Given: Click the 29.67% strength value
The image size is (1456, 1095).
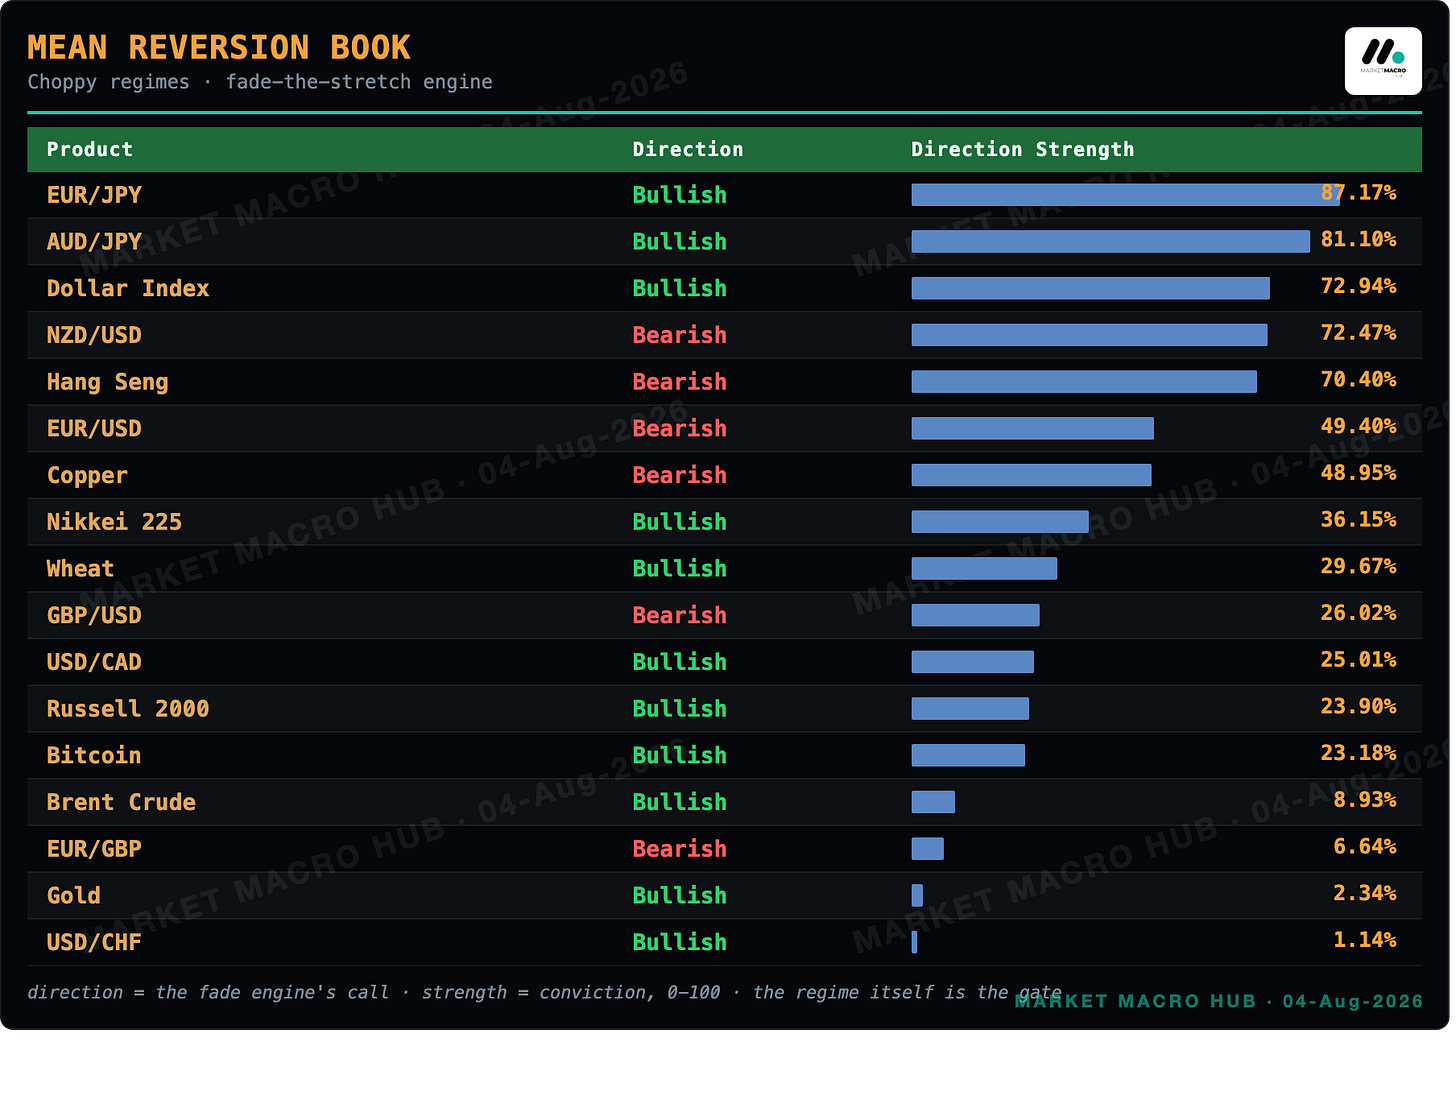Looking at the screenshot, I should pos(1358,566).
